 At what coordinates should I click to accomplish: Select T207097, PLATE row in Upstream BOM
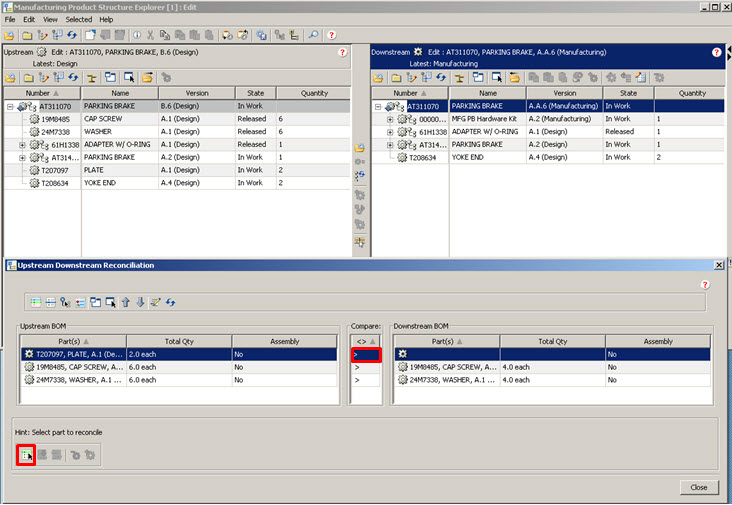(x=179, y=354)
